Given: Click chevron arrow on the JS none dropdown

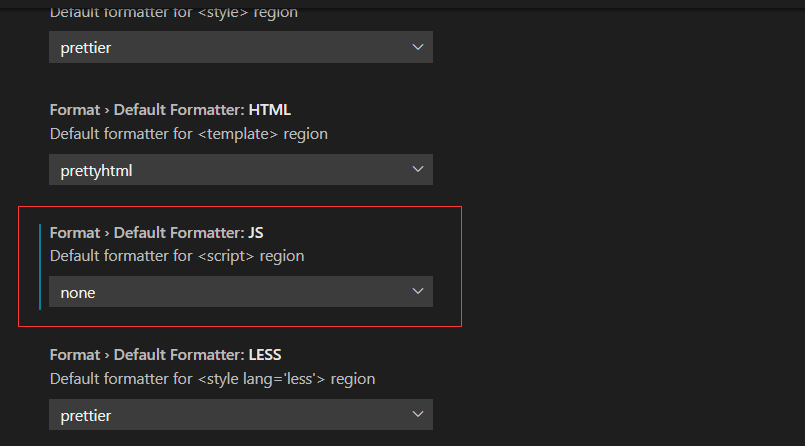Looking at the screenshot, I should (418, 292).
